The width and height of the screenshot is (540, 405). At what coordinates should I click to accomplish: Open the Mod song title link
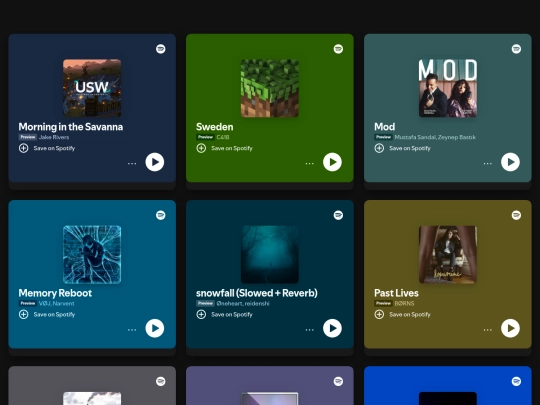pyautogui.click(x=385, y=127)
